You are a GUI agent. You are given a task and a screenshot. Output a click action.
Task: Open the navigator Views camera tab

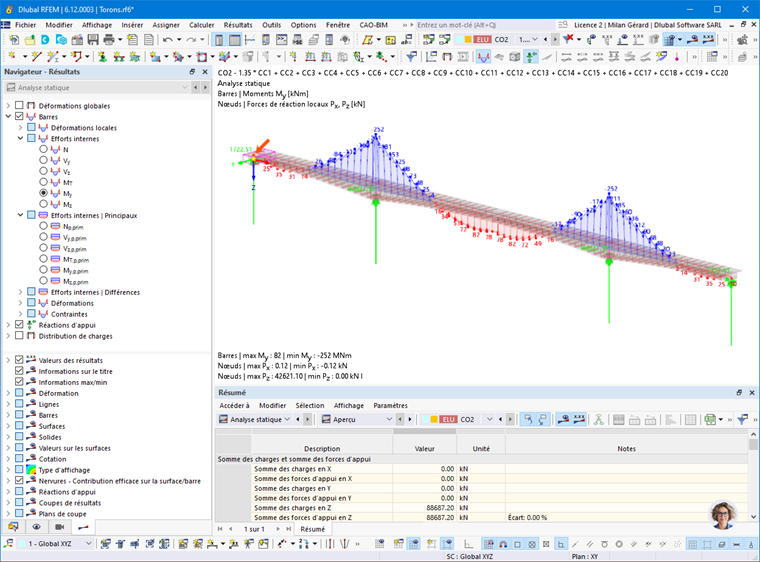tap(60, 527)
